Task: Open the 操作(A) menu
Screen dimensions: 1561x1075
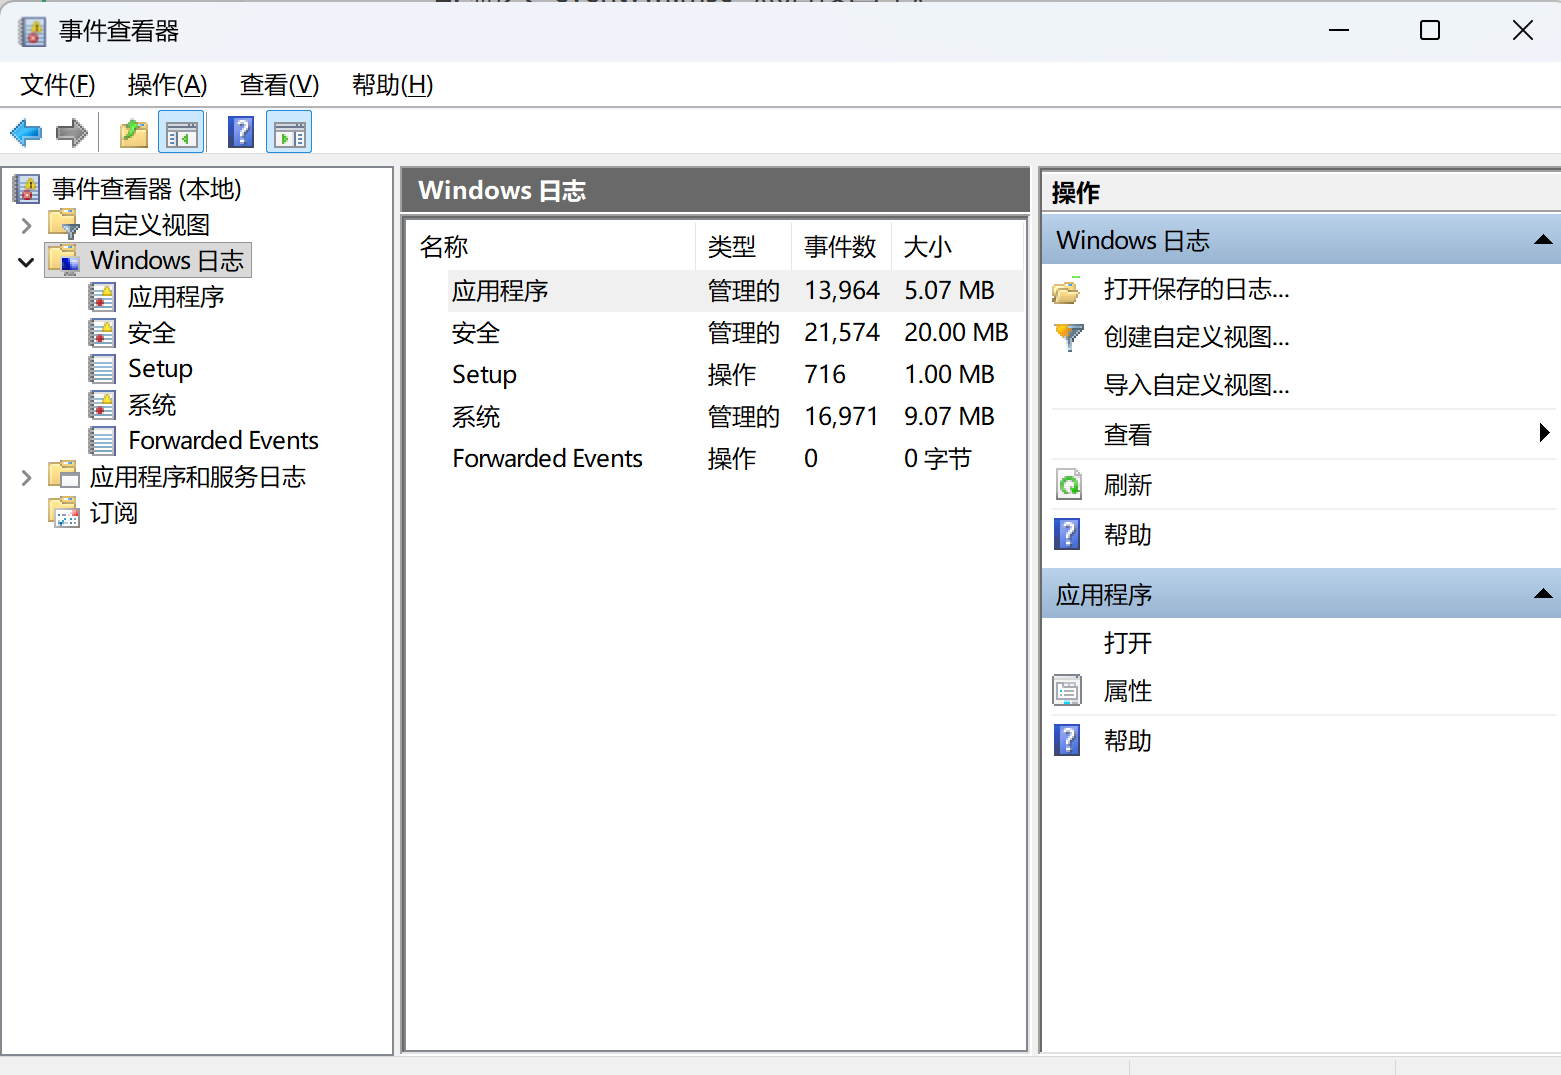Action: tap(167, 85)
